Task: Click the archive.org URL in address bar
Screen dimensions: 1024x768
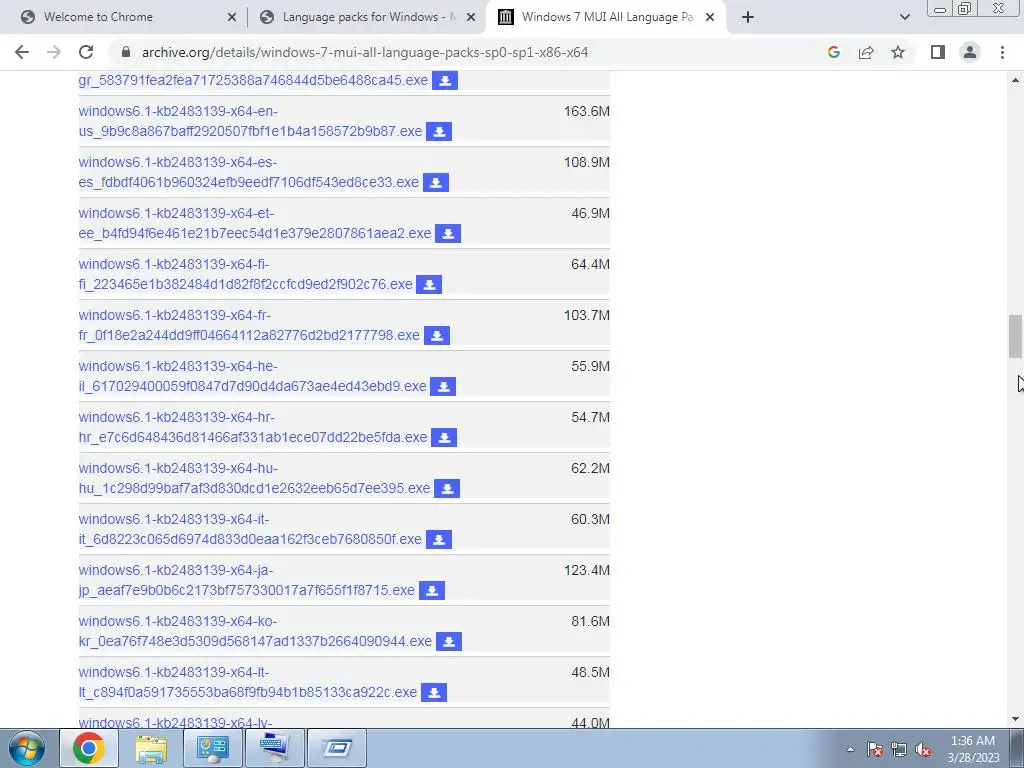Action: click(x=365, y=52)
